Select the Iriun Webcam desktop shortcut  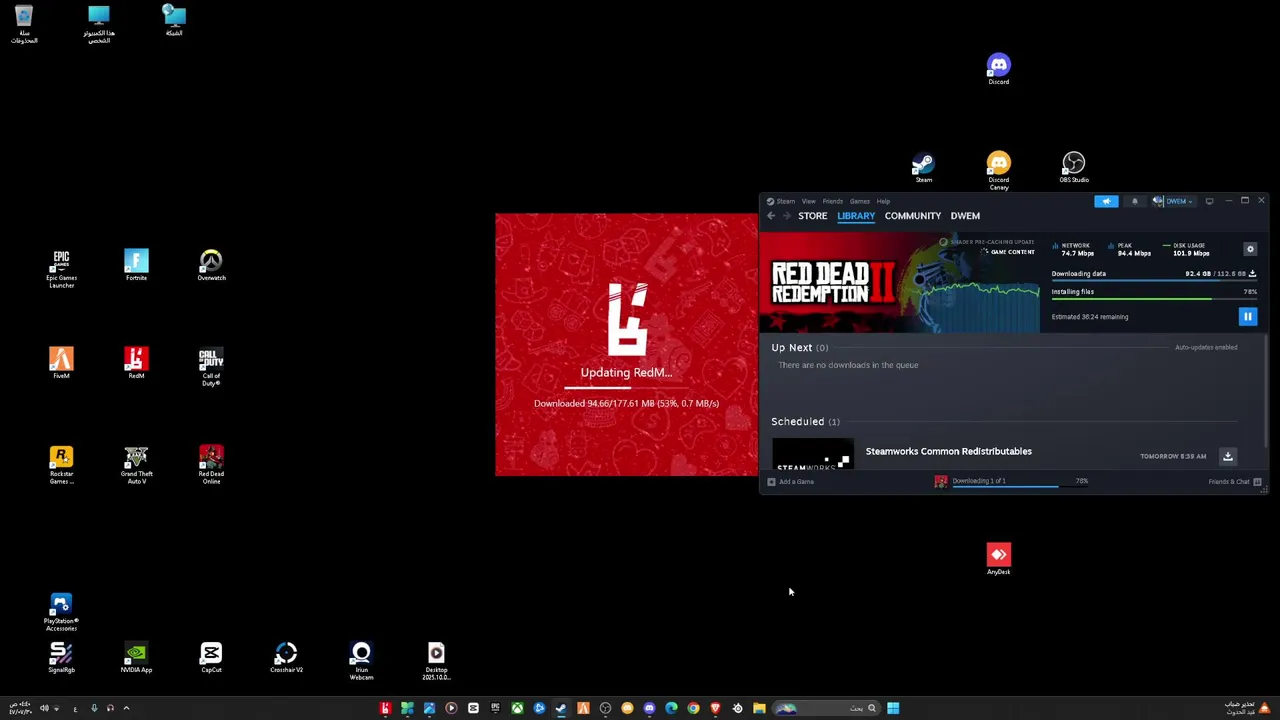pos(361,662)
